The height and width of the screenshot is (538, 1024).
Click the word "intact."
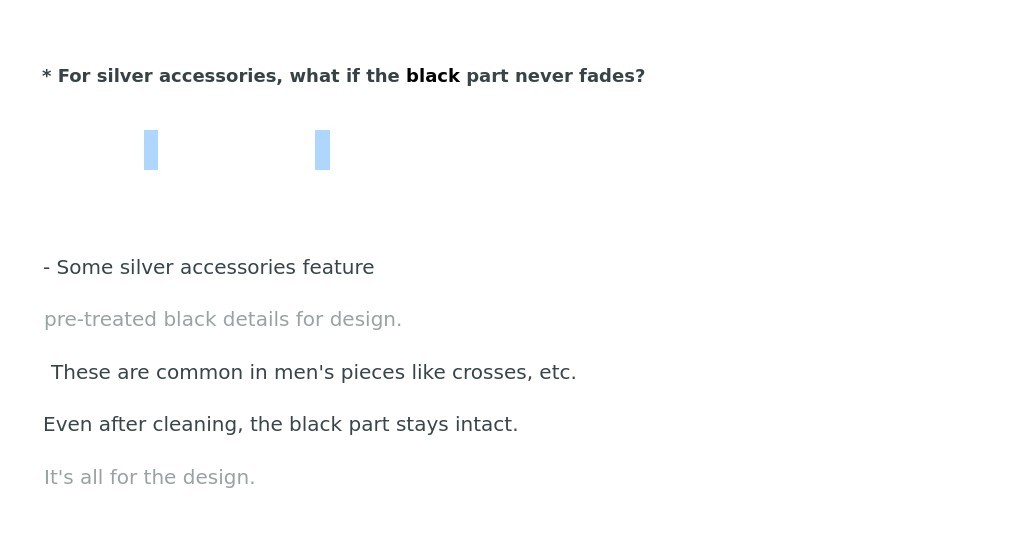486,425
